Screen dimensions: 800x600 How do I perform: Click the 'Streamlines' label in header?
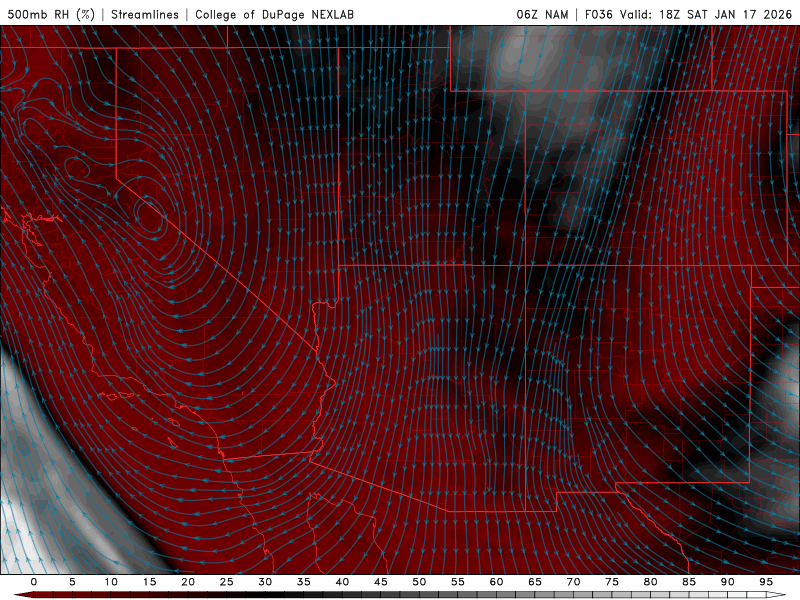pyautogui.click(x=145, y=14)
